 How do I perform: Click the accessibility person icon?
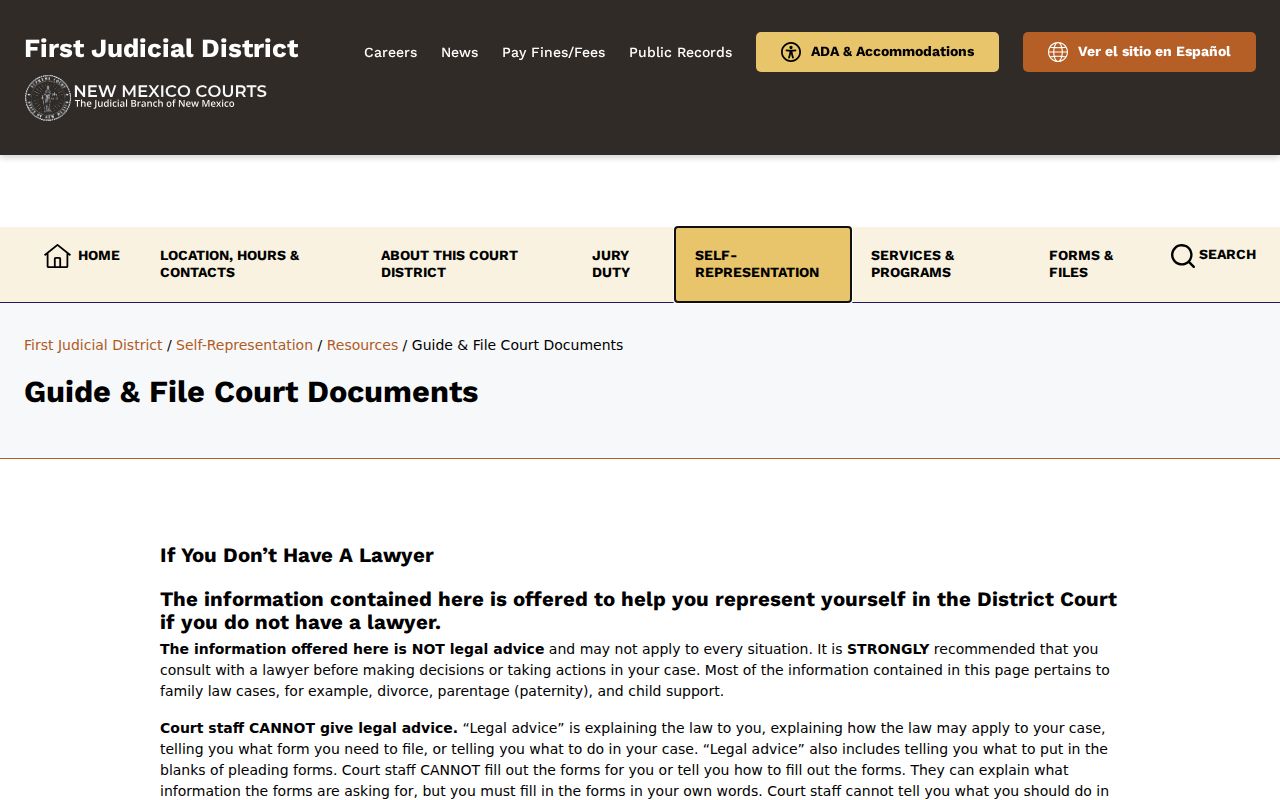tap(791, 52)
